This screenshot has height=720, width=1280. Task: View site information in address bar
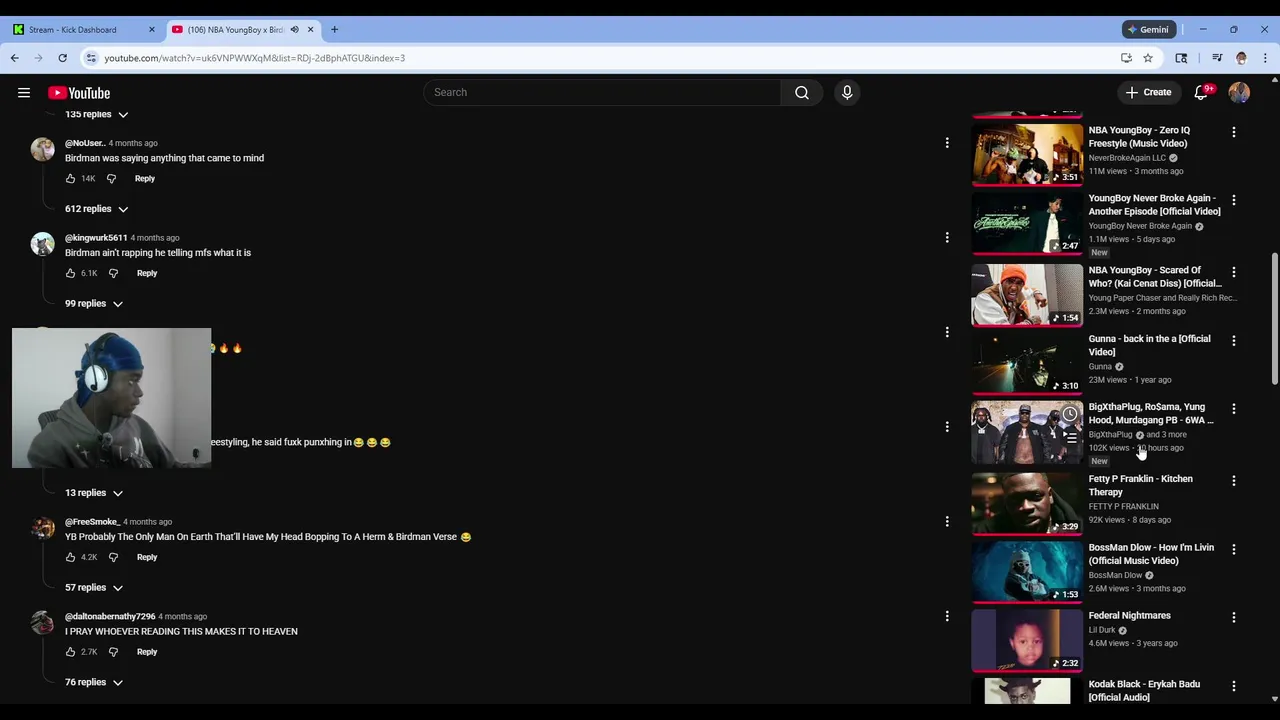[91, 58]
